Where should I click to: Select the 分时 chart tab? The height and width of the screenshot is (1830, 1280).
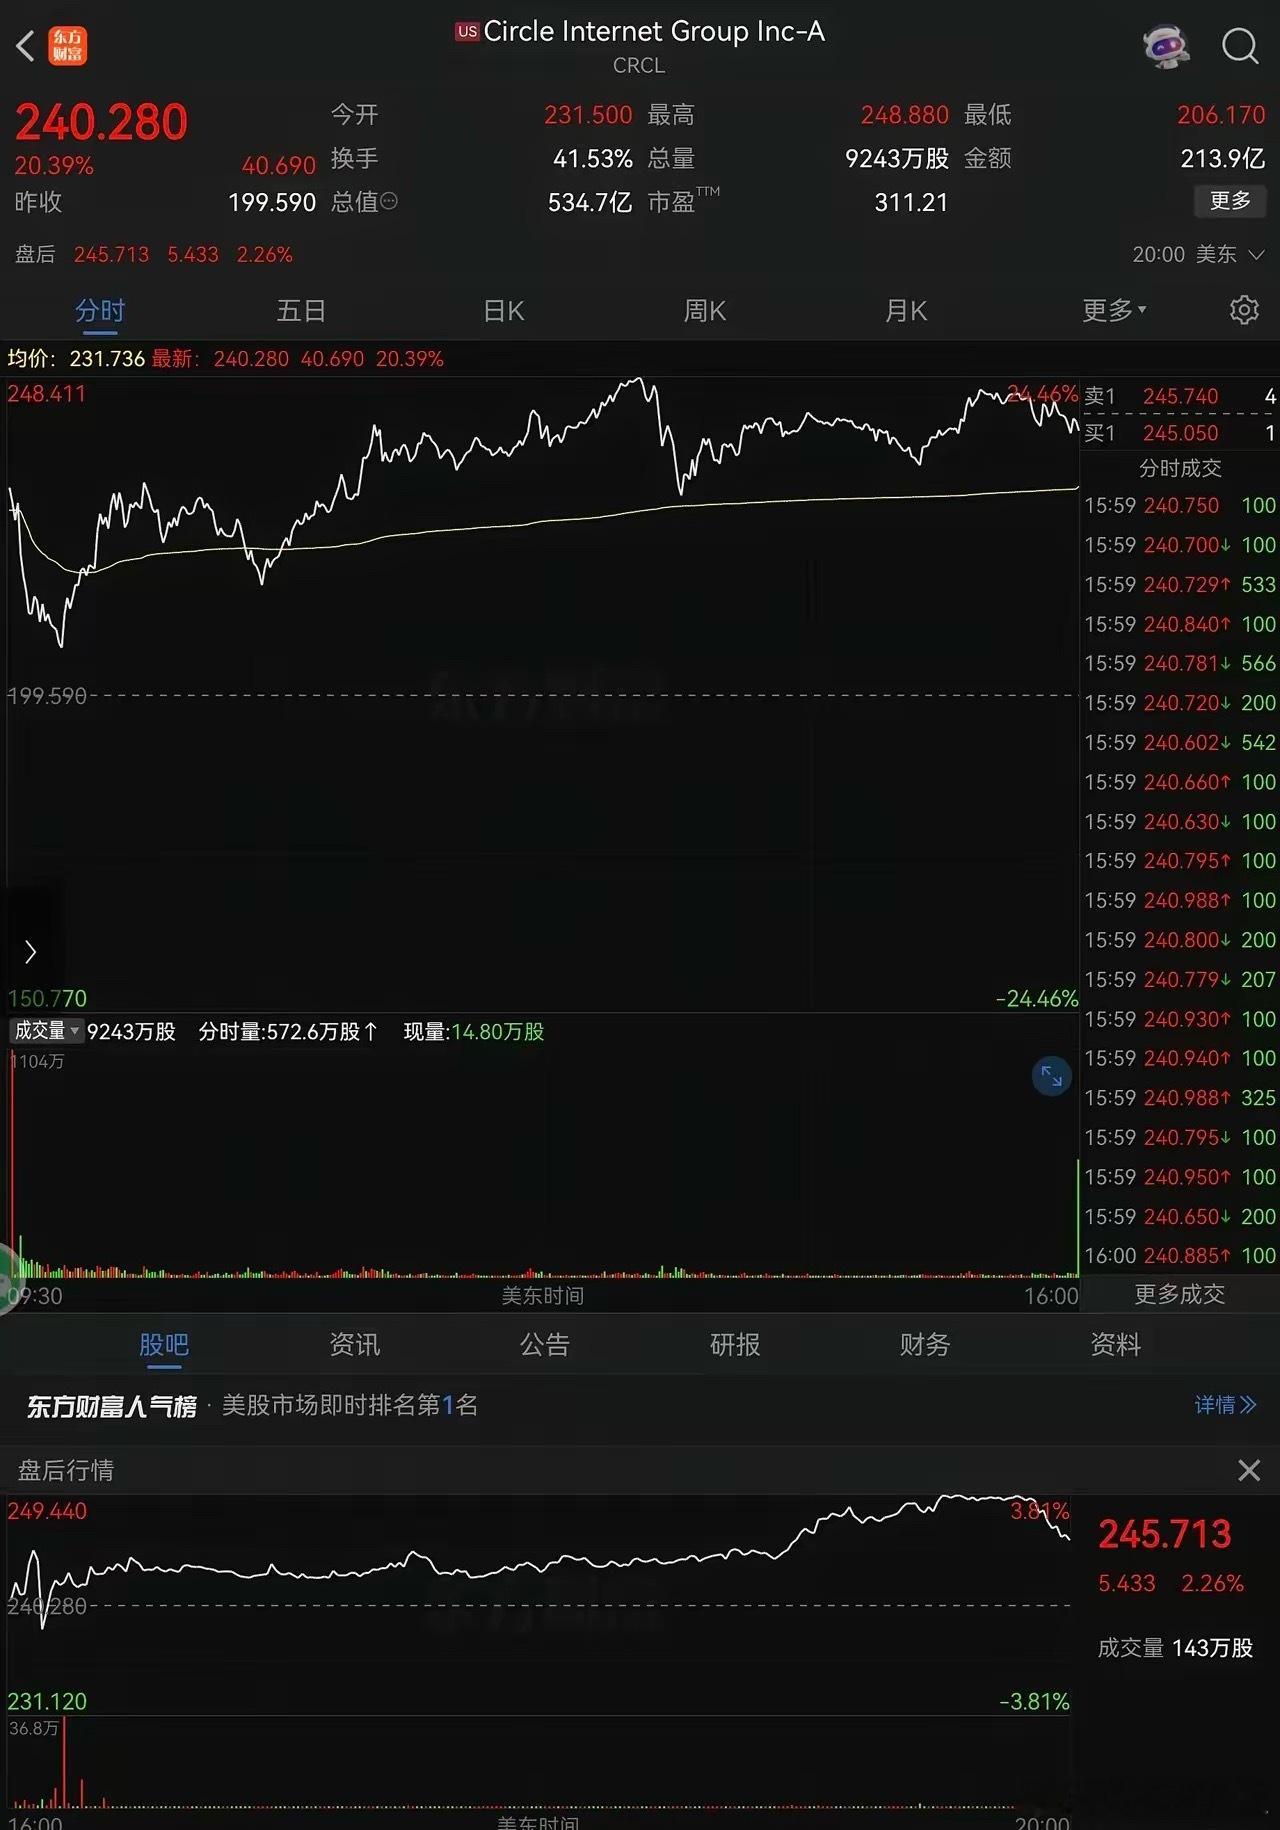coord(100,311)
